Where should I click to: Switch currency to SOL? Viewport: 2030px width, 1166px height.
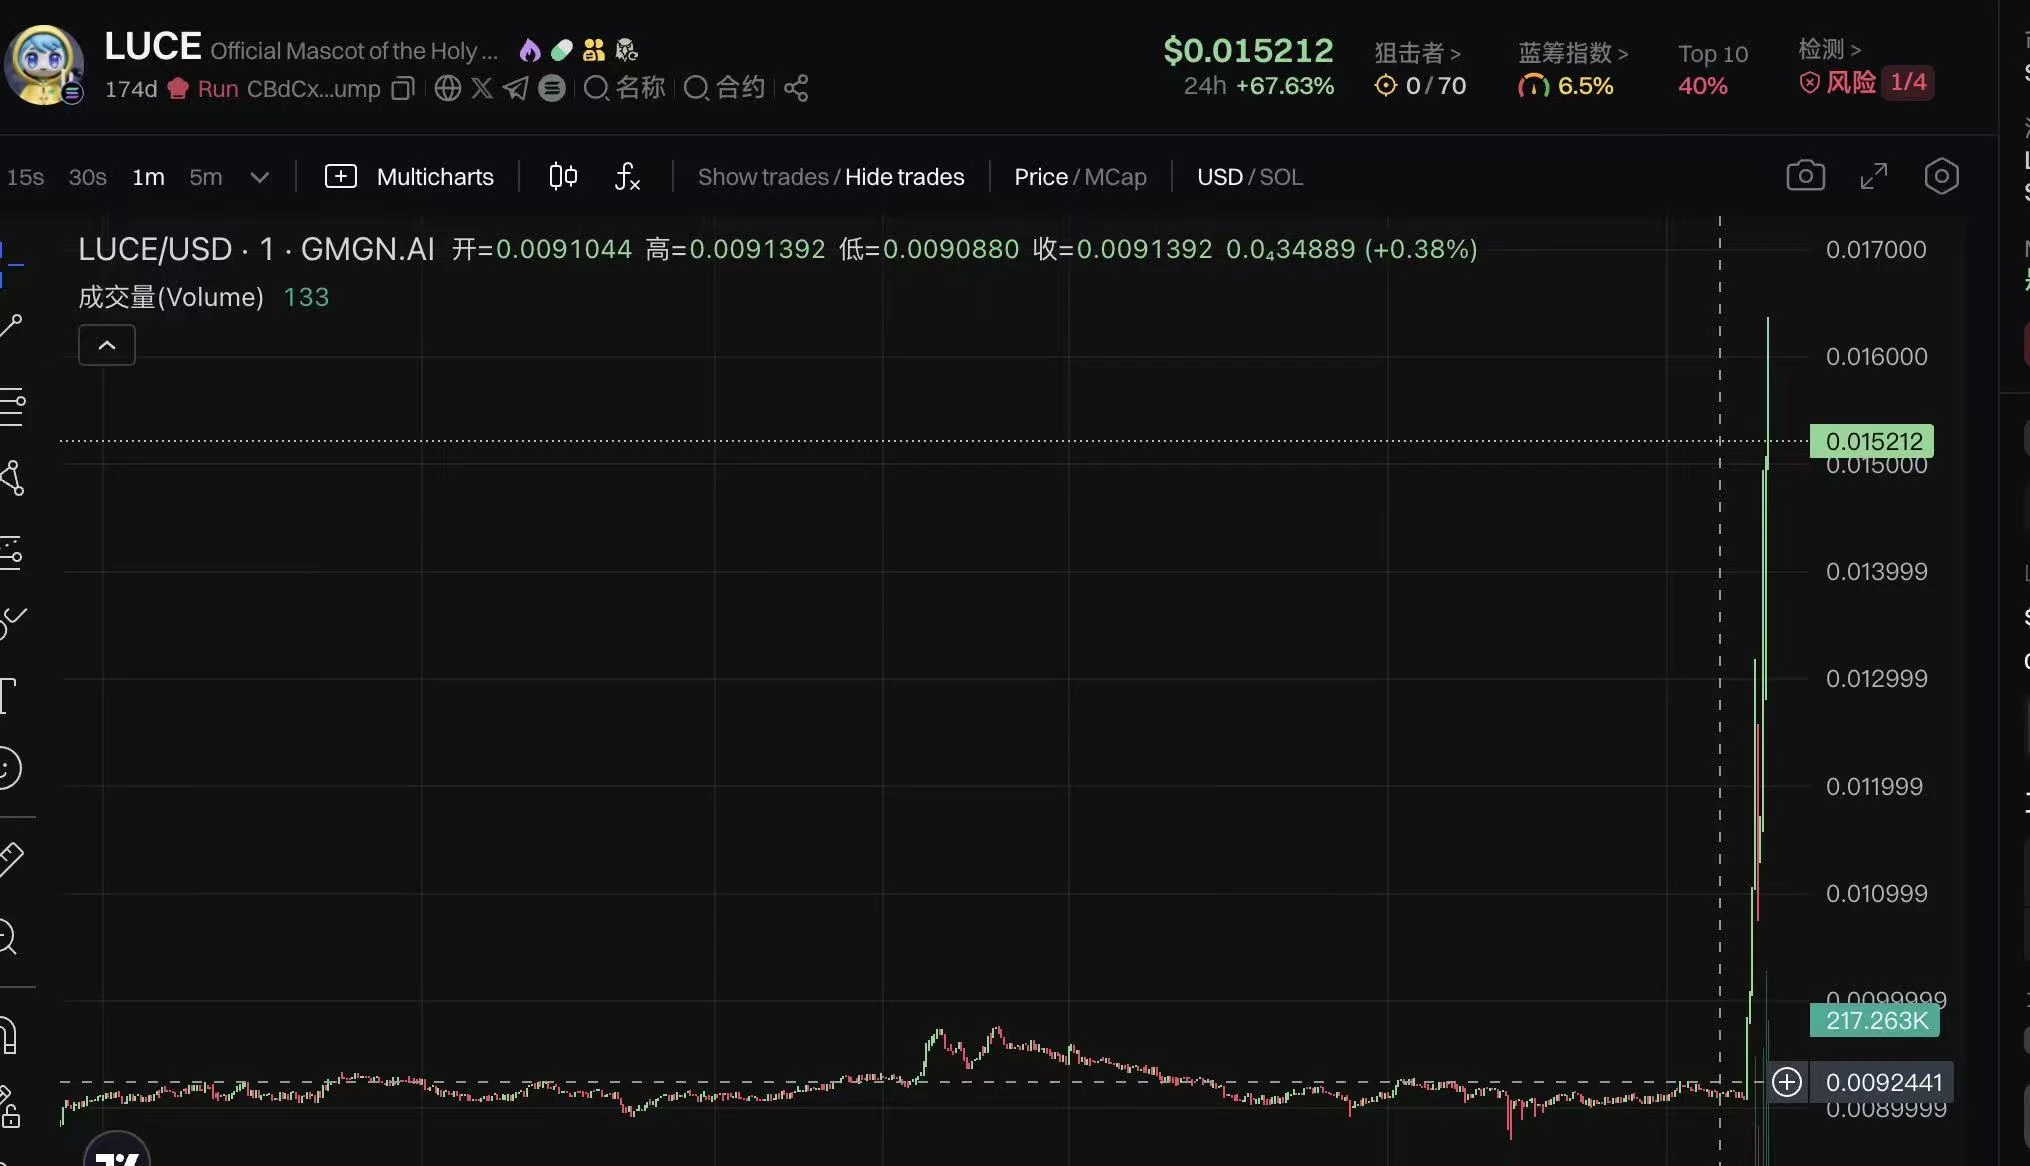1281,177
